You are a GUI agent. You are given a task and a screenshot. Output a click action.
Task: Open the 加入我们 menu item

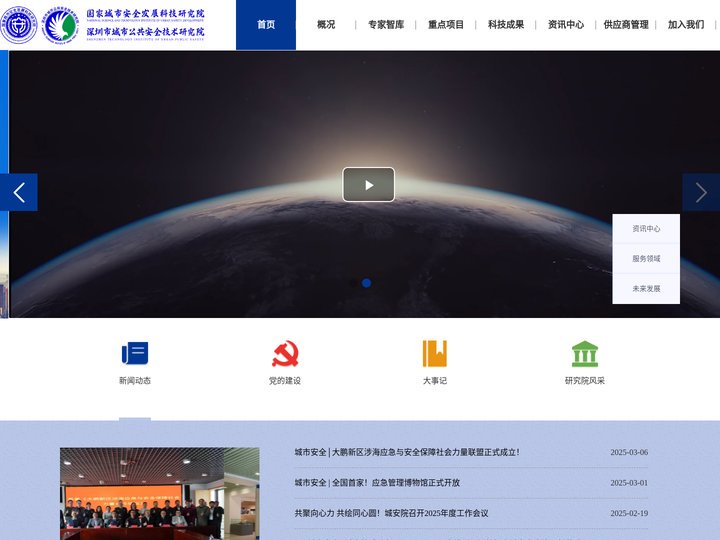(686, 25)
